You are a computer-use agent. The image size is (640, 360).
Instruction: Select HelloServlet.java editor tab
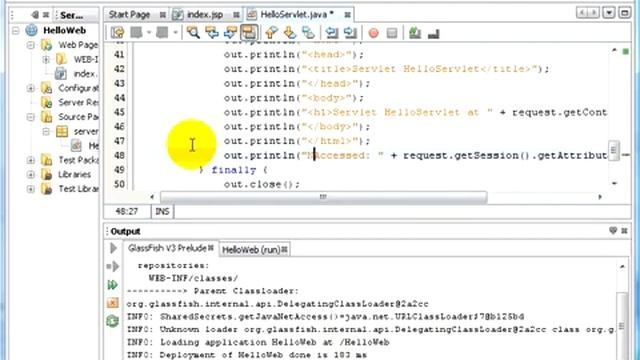pyautogui.click(x=297, y=15)
